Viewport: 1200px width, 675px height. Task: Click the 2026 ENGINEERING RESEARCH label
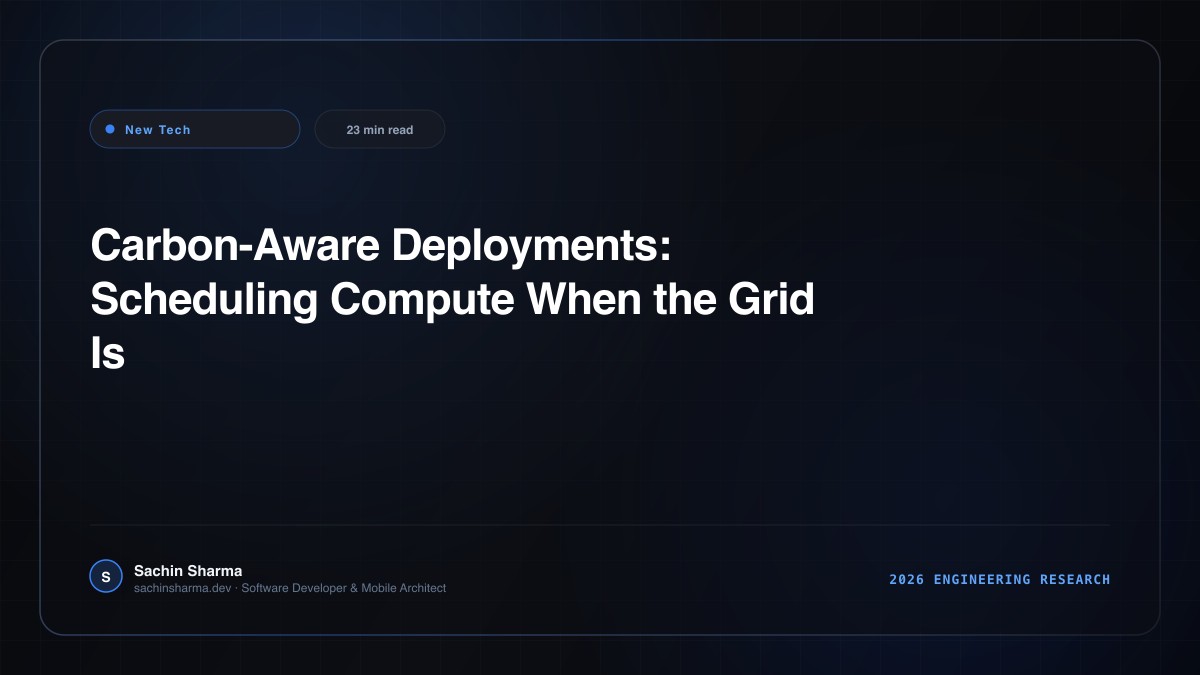point(1000,579)
